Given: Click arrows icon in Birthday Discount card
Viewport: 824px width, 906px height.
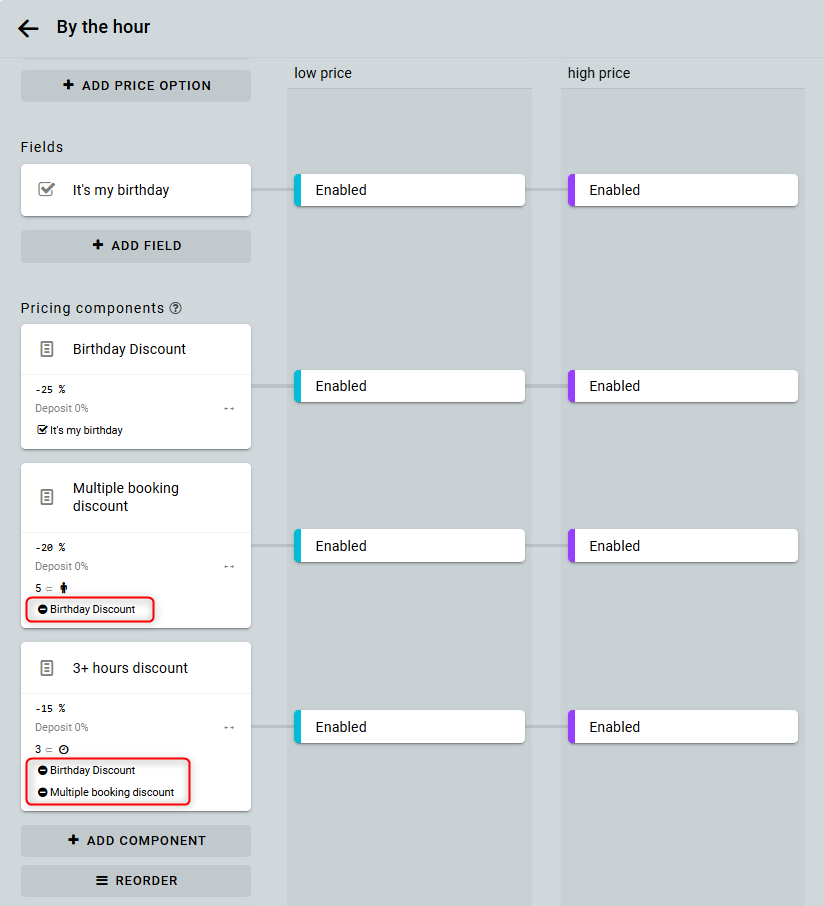Looking at the screenshot, I should click(x=229, y=409).
